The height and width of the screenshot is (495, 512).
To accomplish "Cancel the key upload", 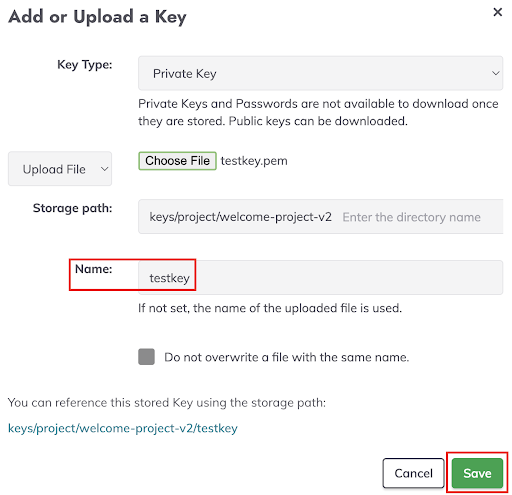I will [x=413, y=473].
